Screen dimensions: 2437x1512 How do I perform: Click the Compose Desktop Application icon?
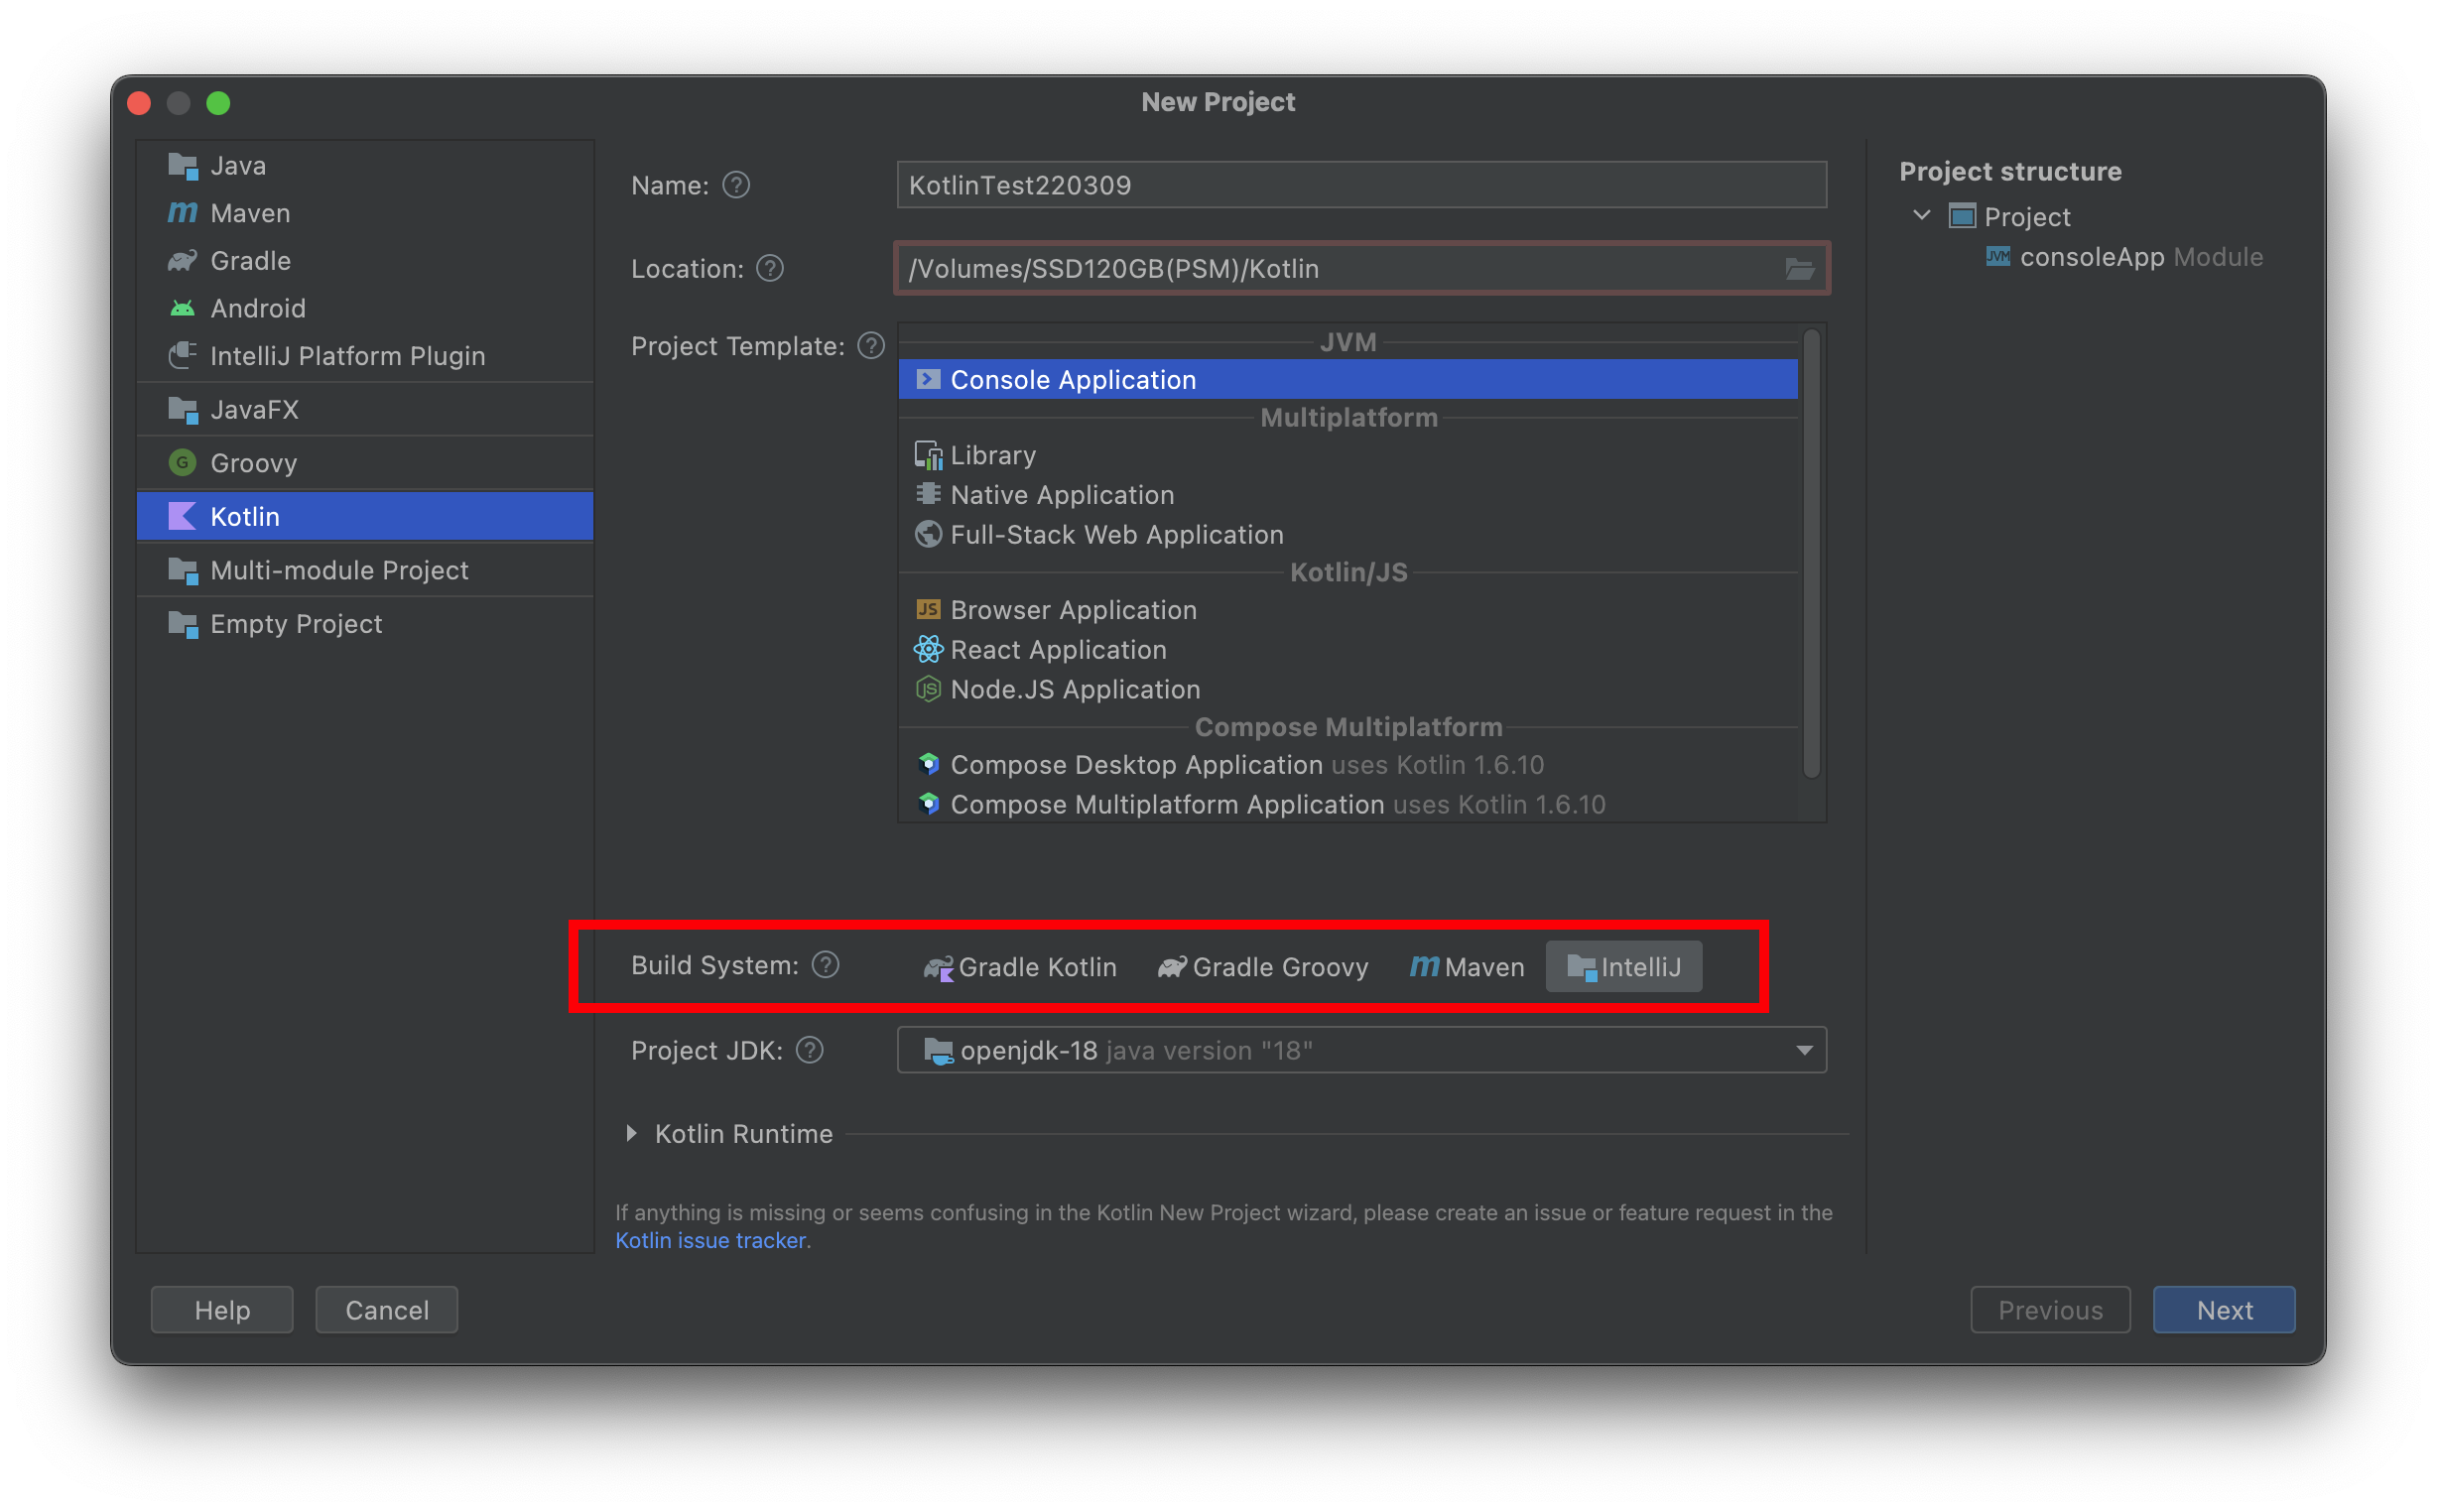928,764
